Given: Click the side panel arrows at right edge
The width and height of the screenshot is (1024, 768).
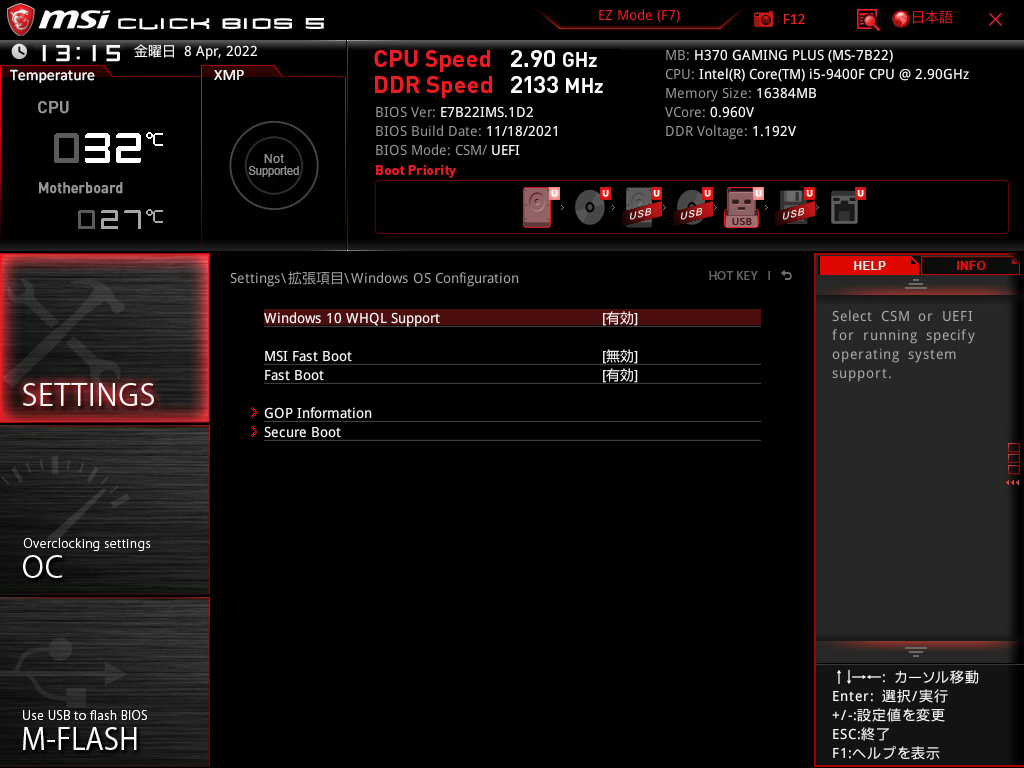Looking at the screenshot, I should point(1012,483).
